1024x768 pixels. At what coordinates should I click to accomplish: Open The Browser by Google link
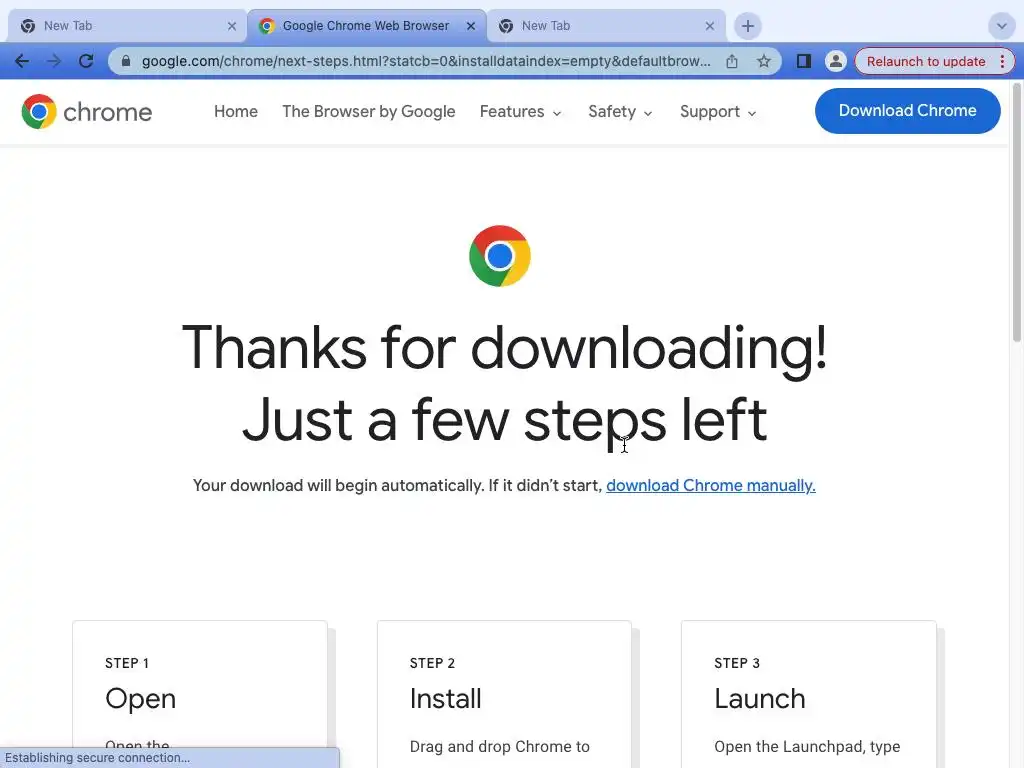coord(368,112)
